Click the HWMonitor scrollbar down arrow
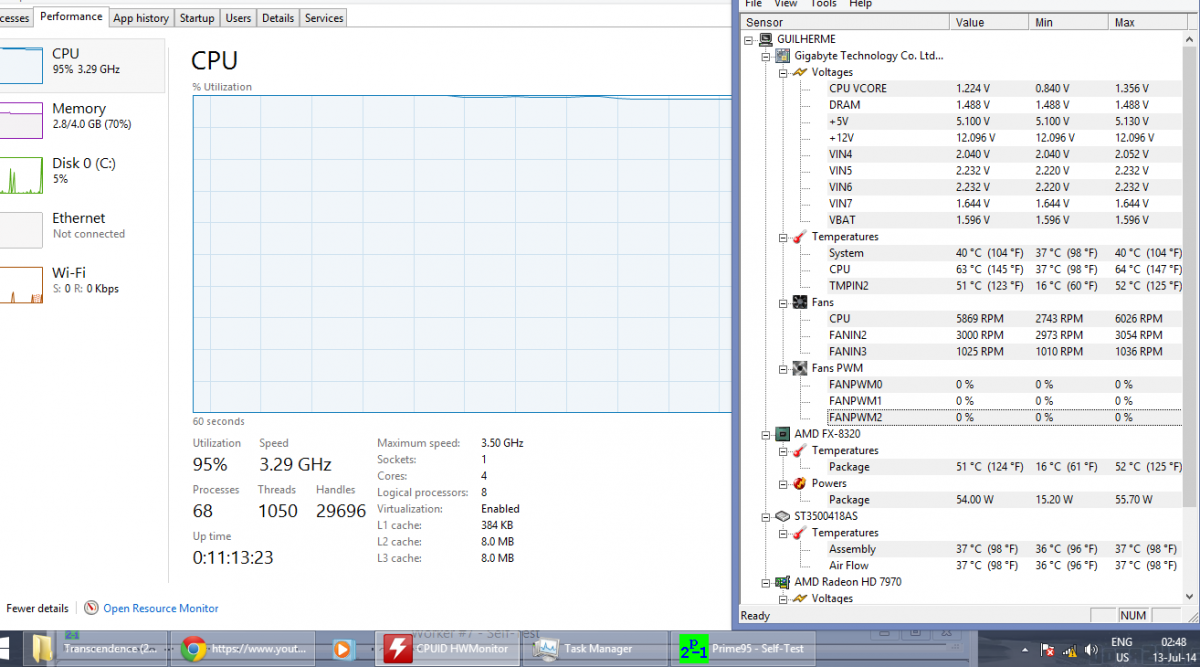The image size is (1200, 667). [1189, 598]
